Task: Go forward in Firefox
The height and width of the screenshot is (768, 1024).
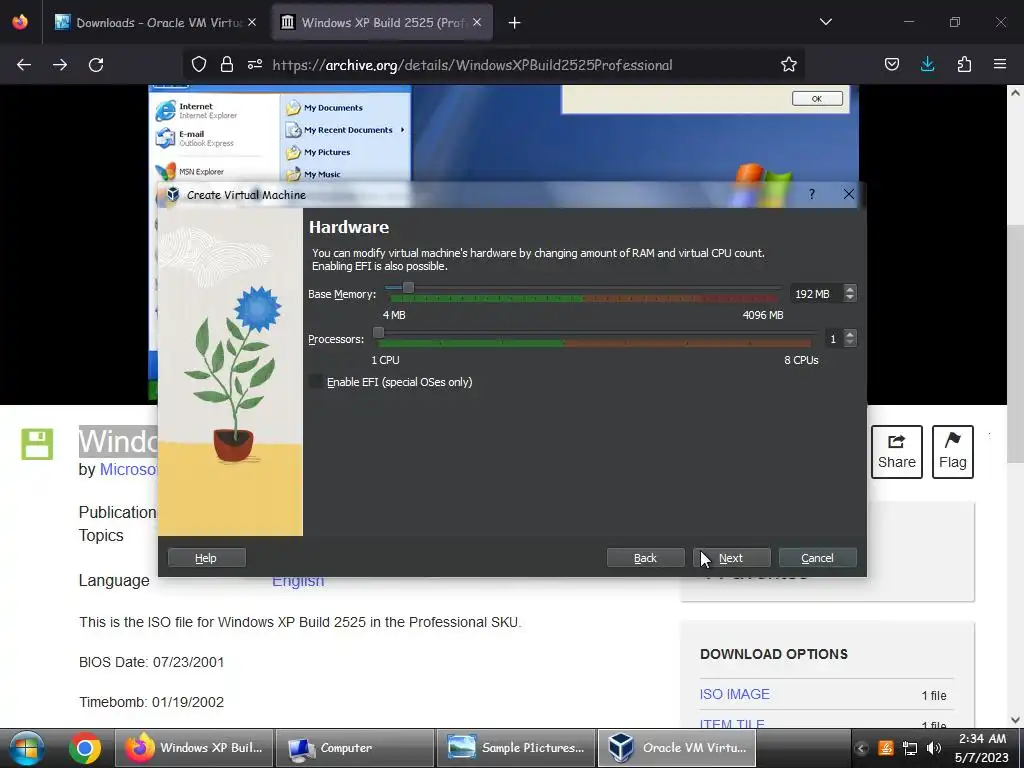Action: tap(60, 65)
